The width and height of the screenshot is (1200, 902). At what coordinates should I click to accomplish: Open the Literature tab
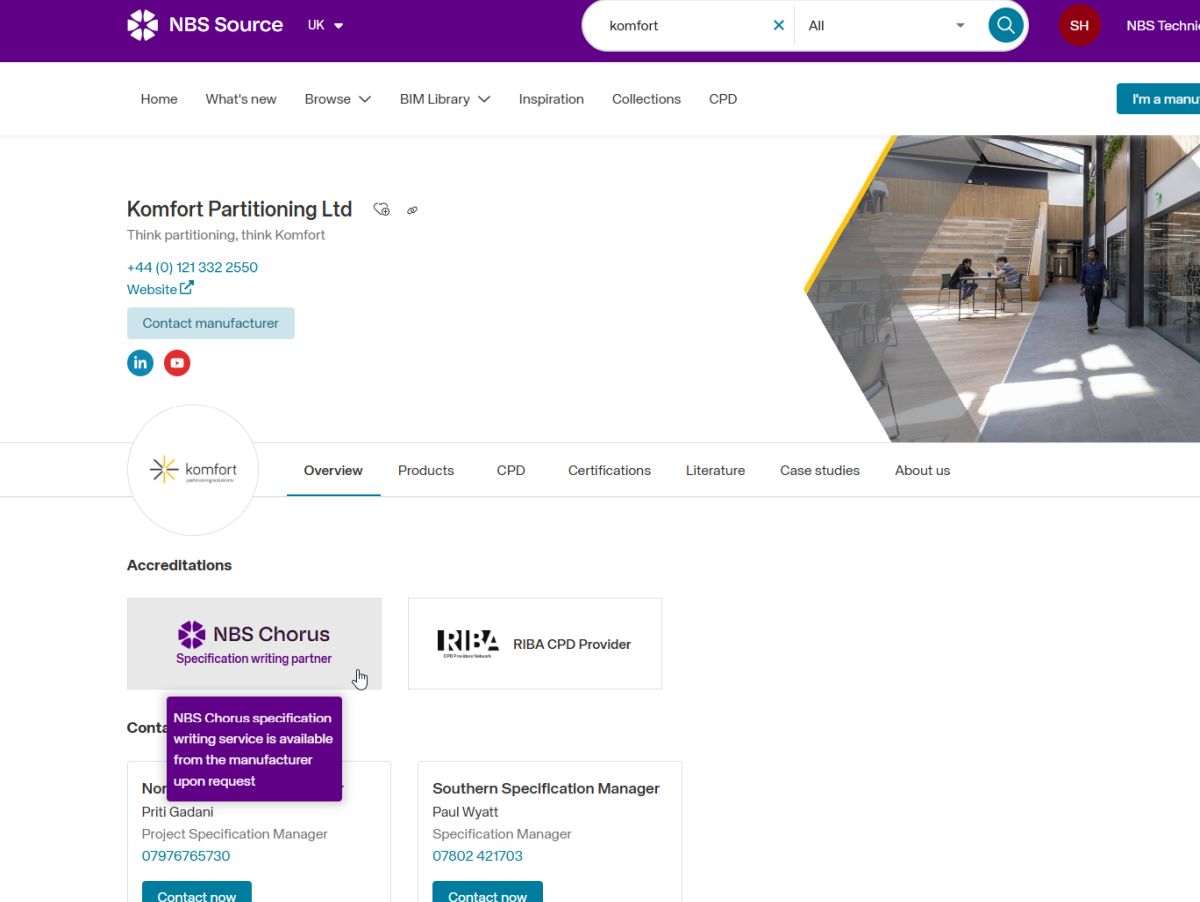(x=715, y=470)
